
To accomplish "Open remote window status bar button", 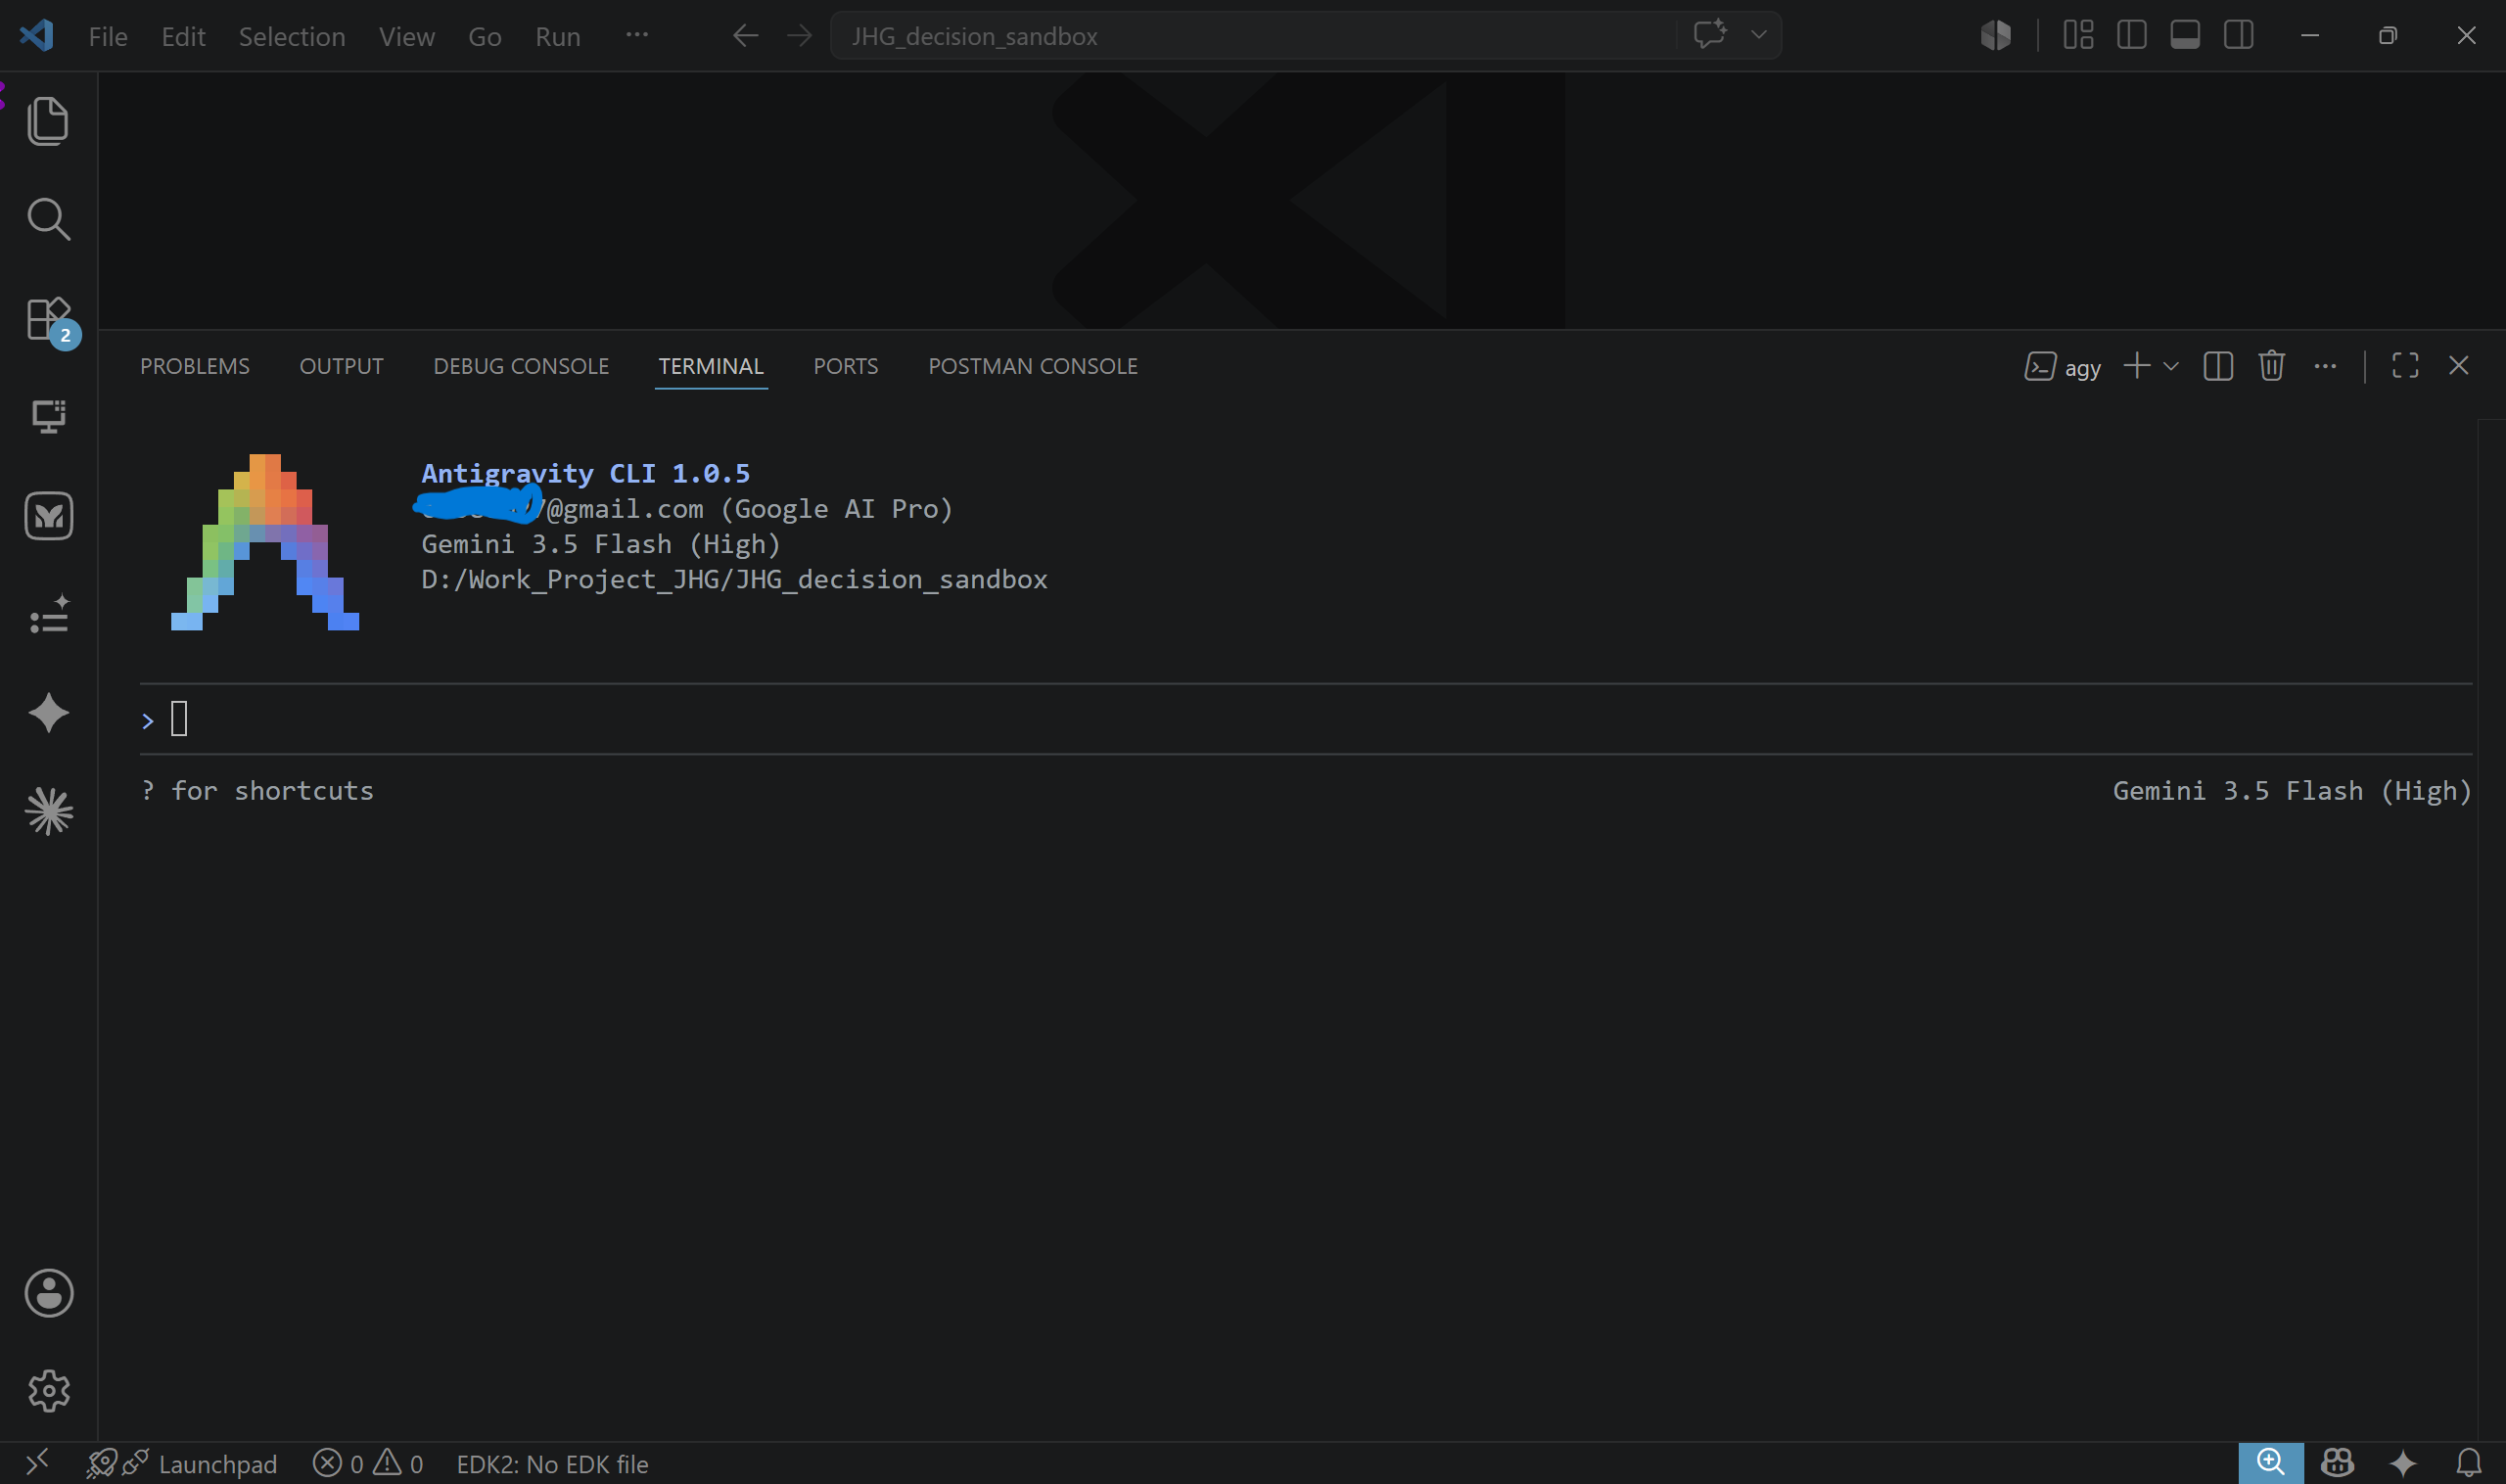I will coord(37,1464).
